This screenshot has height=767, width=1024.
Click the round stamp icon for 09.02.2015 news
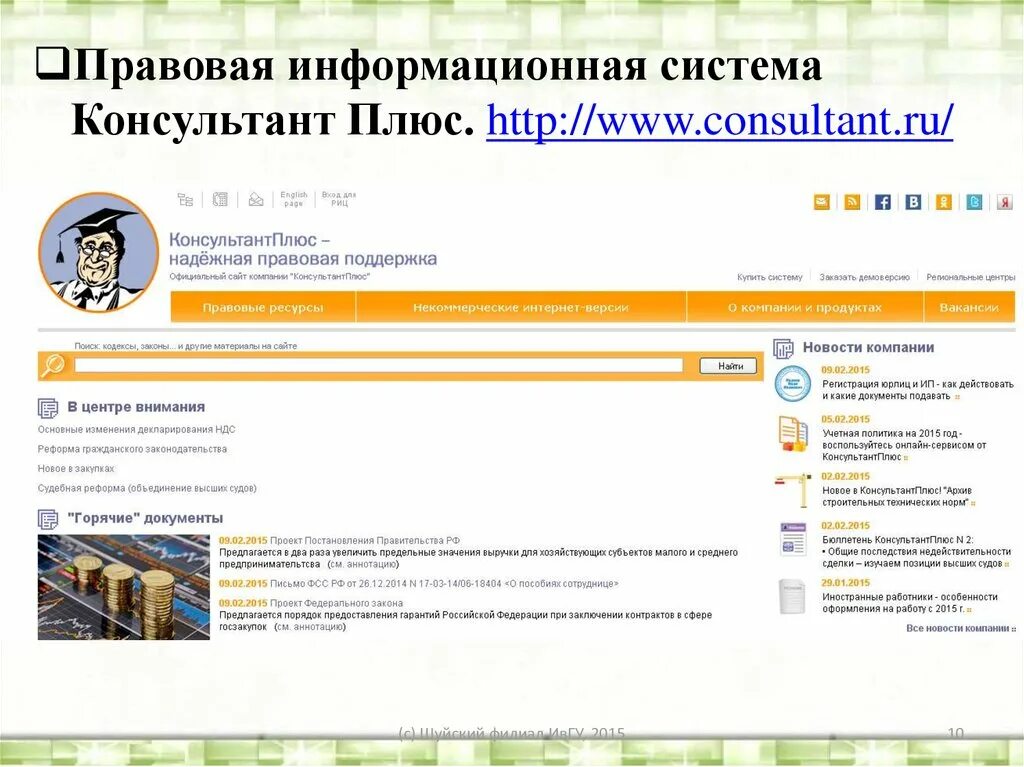tap(793, 384)
